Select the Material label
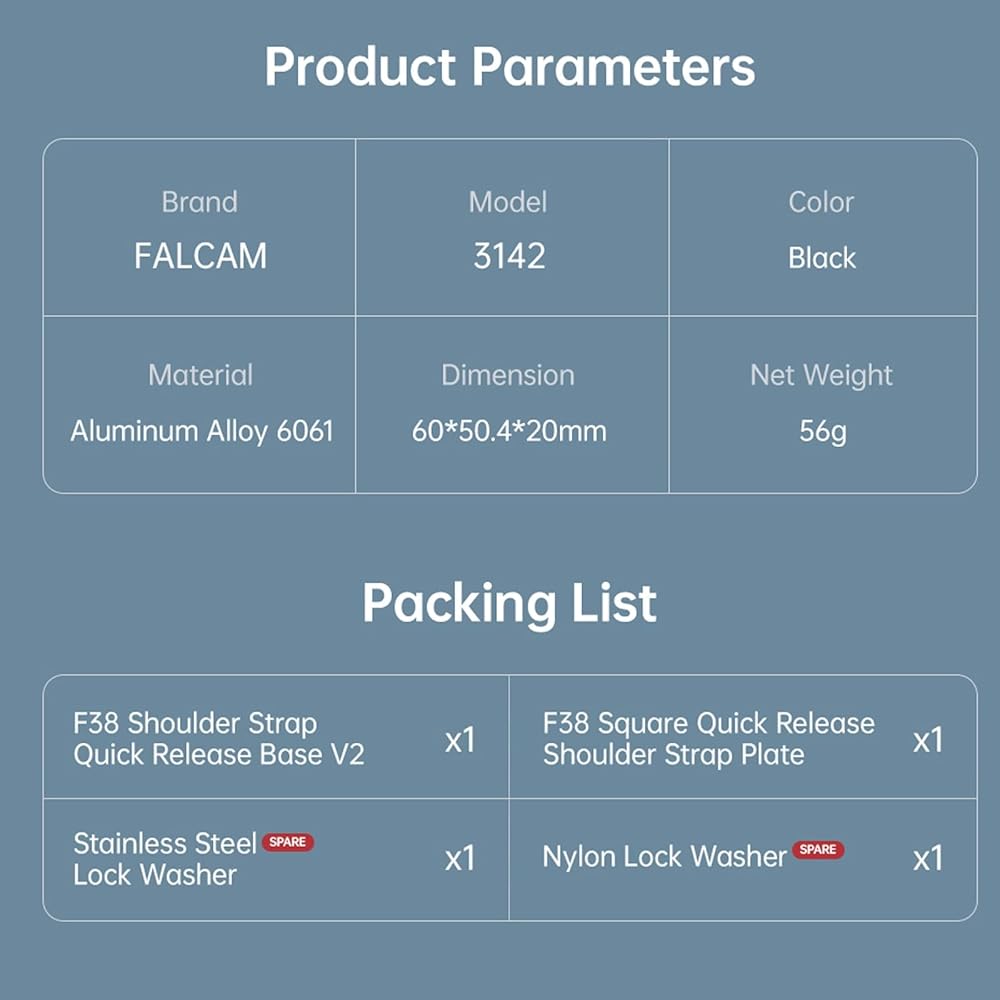Viewport: 1000px width, 1000px height. pyautogui.click(x=200, y=375)
